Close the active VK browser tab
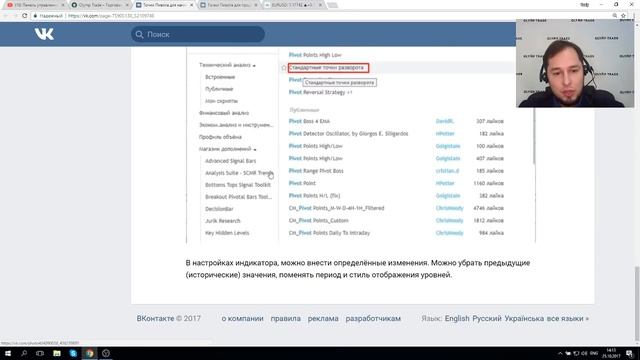Viewport: 640px width, 360px height. (x=191, y=5)
